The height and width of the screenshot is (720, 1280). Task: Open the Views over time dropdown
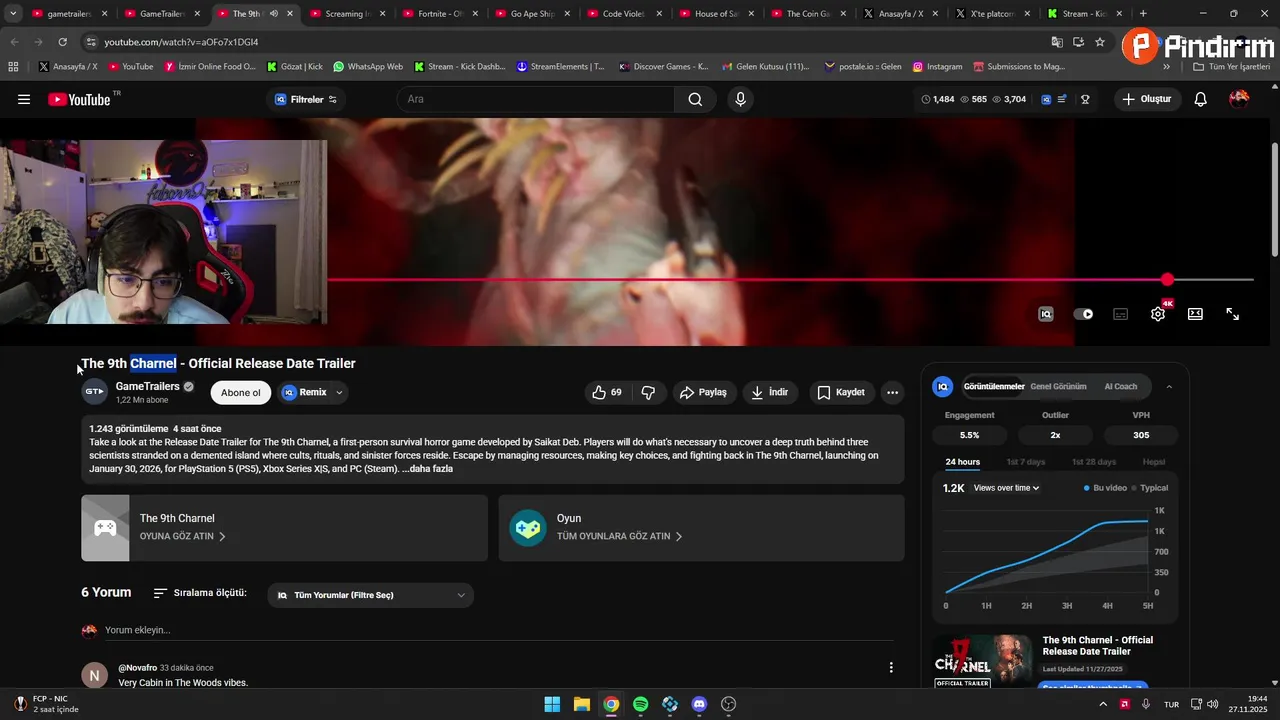[1006, 488]
